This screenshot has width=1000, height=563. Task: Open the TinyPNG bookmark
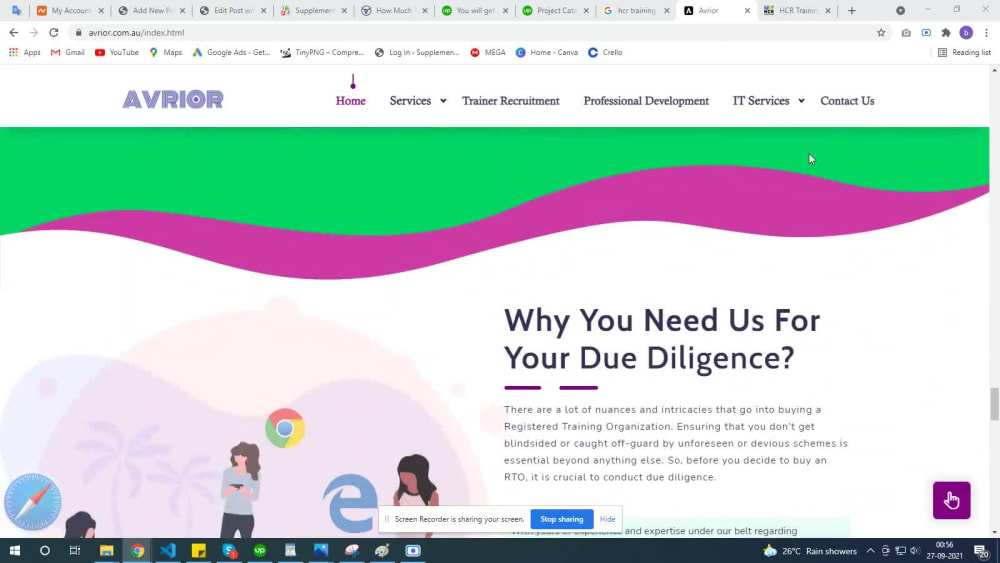pos(322,52)
